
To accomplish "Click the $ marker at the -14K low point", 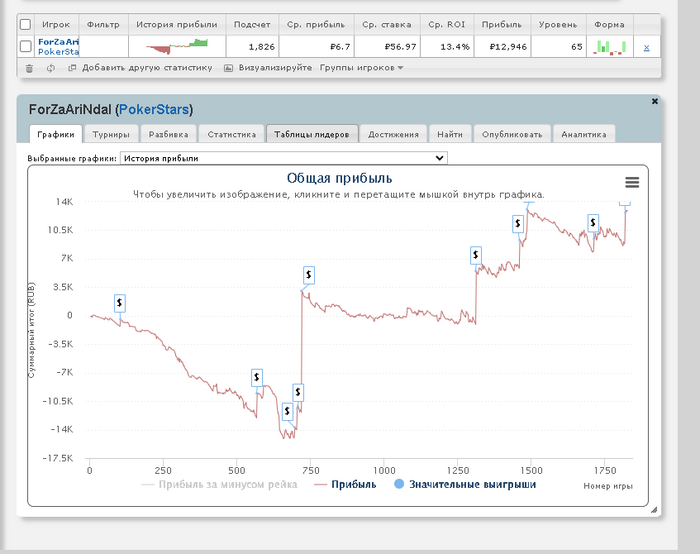I will 288,411.
